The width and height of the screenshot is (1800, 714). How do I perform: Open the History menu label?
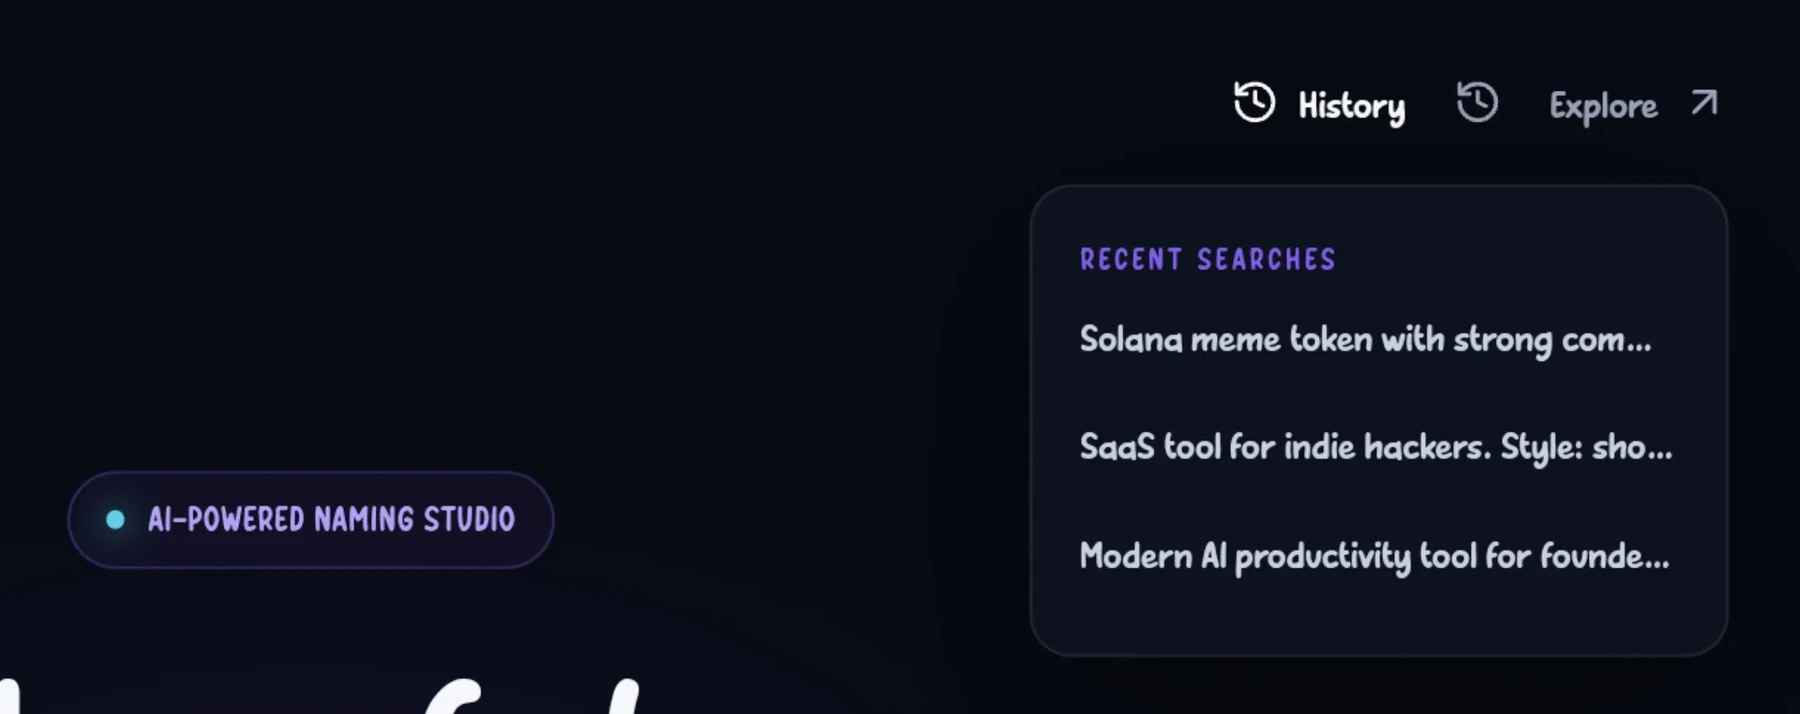pyautogui.click(x=1351, y=106)
